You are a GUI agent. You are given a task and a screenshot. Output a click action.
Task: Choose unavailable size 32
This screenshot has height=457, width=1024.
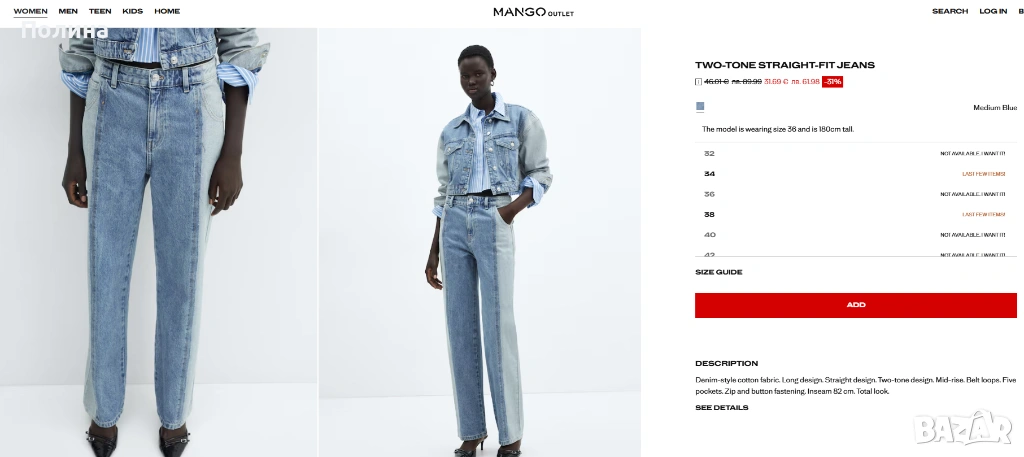click(856, 153)
